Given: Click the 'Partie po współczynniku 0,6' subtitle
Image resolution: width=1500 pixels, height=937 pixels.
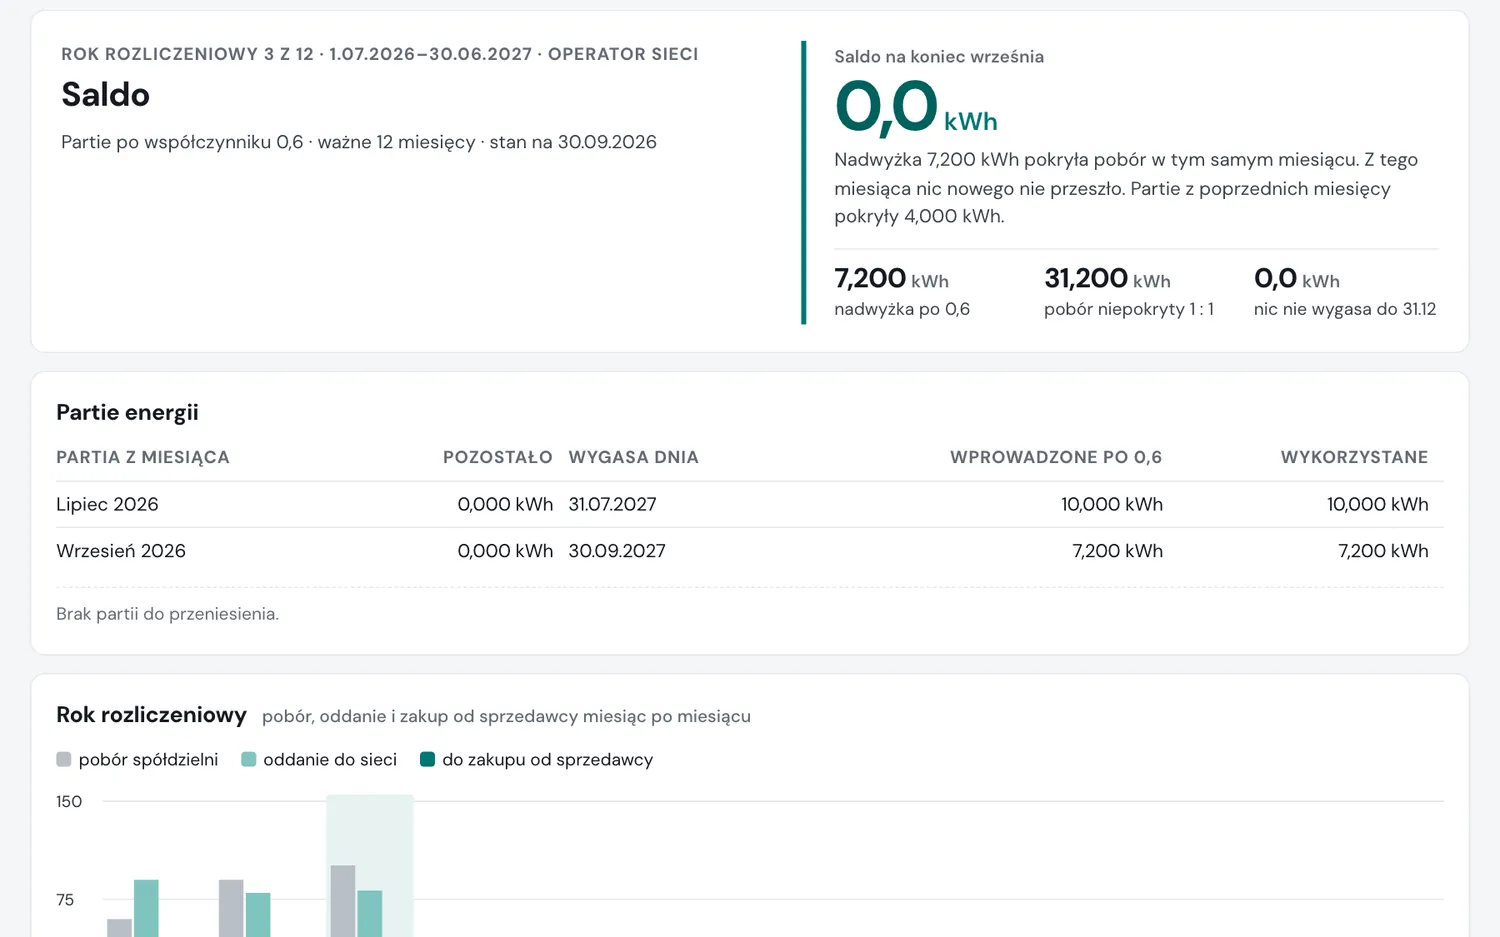Looking at the screenshot, I should (x=359, y=142).
